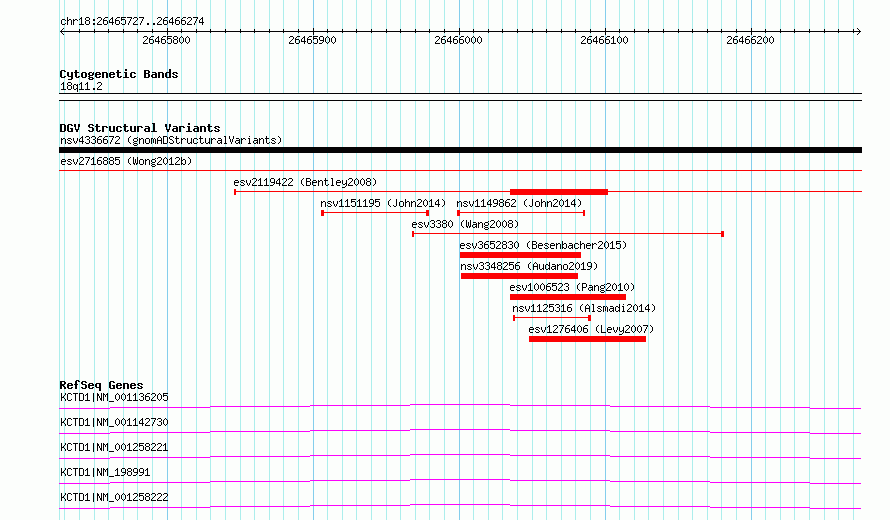Click the KCTD1|NM_001136205 gene label

coord(114,397)
